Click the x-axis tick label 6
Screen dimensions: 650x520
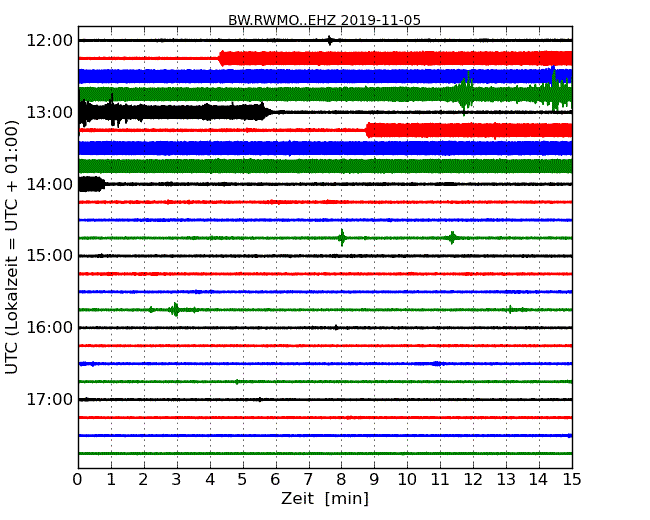point(275,480)
